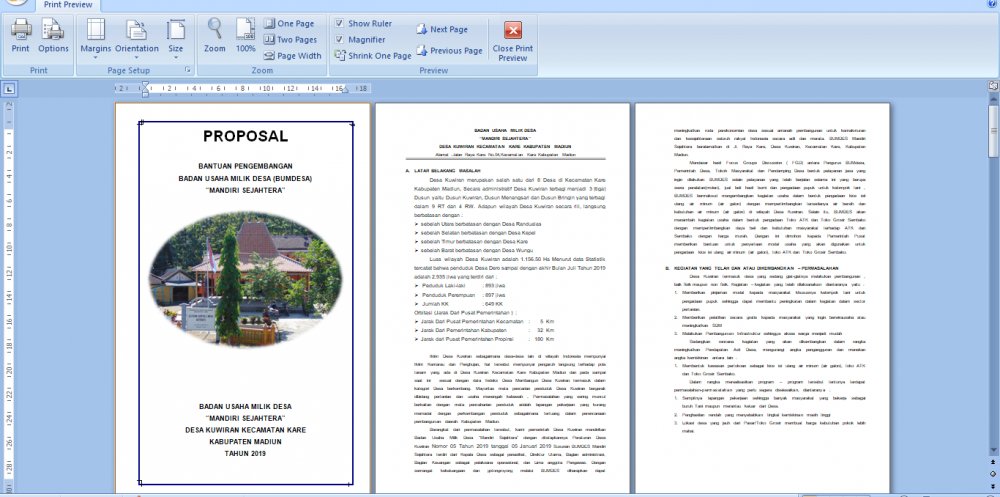Click the third preview page
The image size is (1000, 497).
[762, 298]
